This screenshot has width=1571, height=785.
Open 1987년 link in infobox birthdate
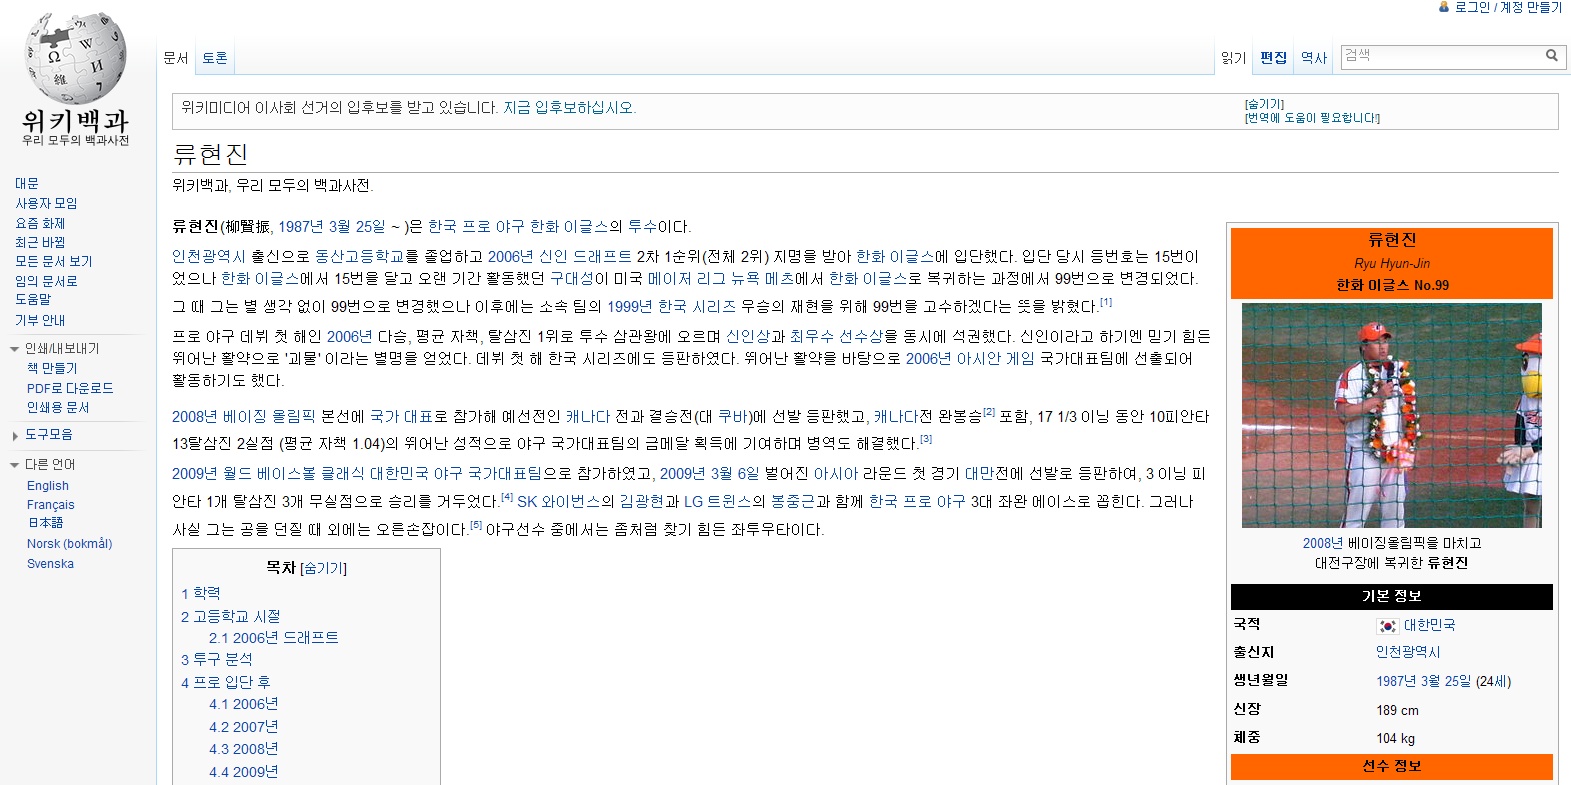click(1395, 681)
